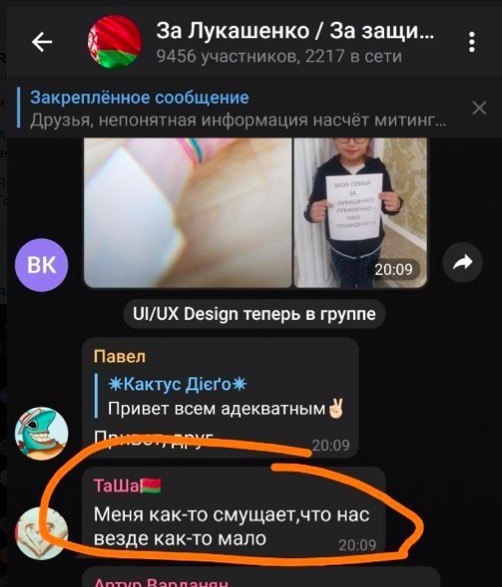Dismiss the pinned message with X

pyautogui.click(x=479, y=108)
